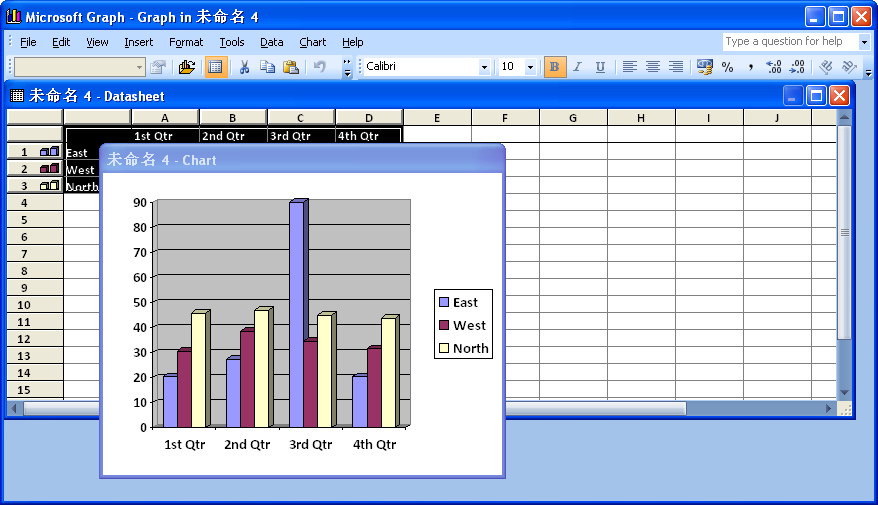The width and height of the screenshot is (878, 505).
Task: Open the Chart menu
Action: (312, 42)
